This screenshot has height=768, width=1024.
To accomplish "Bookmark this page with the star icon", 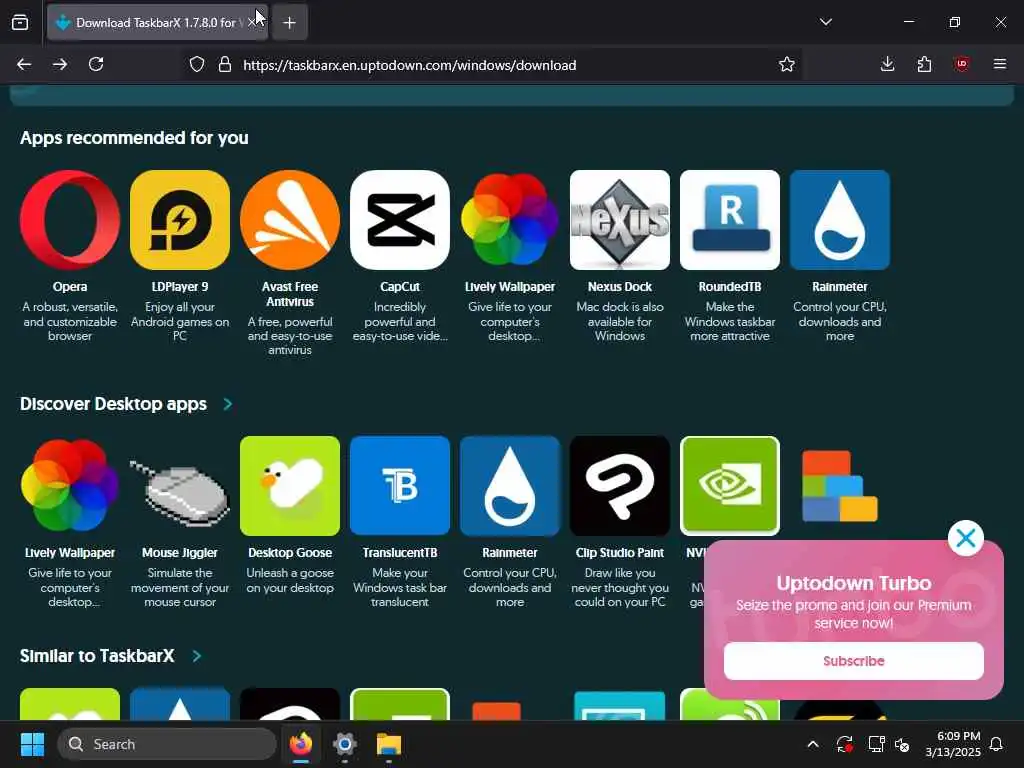I will pos(786,65).
